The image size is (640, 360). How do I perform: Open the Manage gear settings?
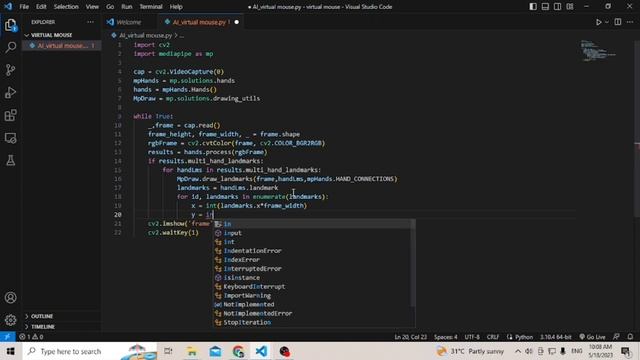pos(11,320)
